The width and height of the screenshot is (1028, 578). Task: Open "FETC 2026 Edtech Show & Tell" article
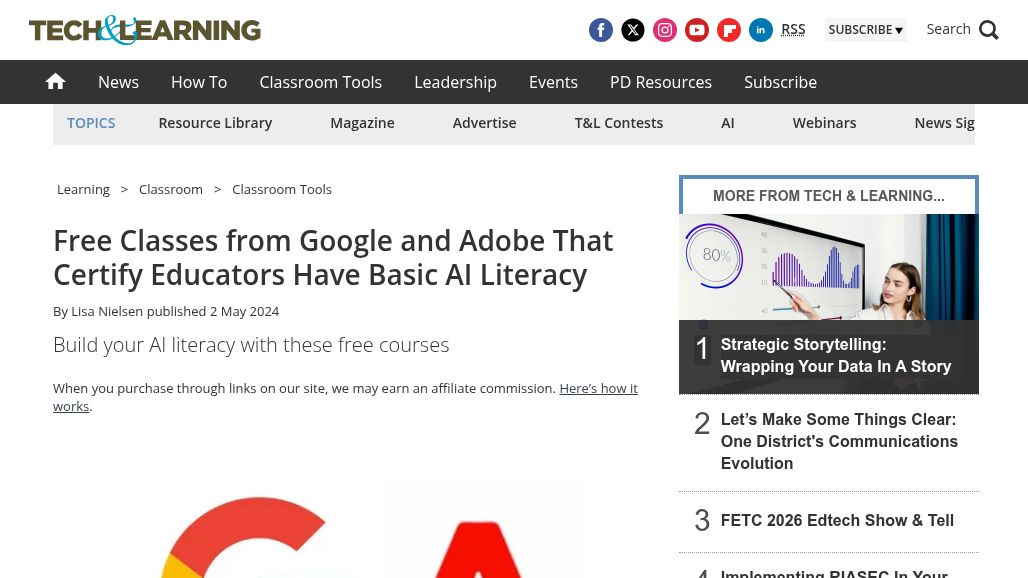[x=837, y=520]
